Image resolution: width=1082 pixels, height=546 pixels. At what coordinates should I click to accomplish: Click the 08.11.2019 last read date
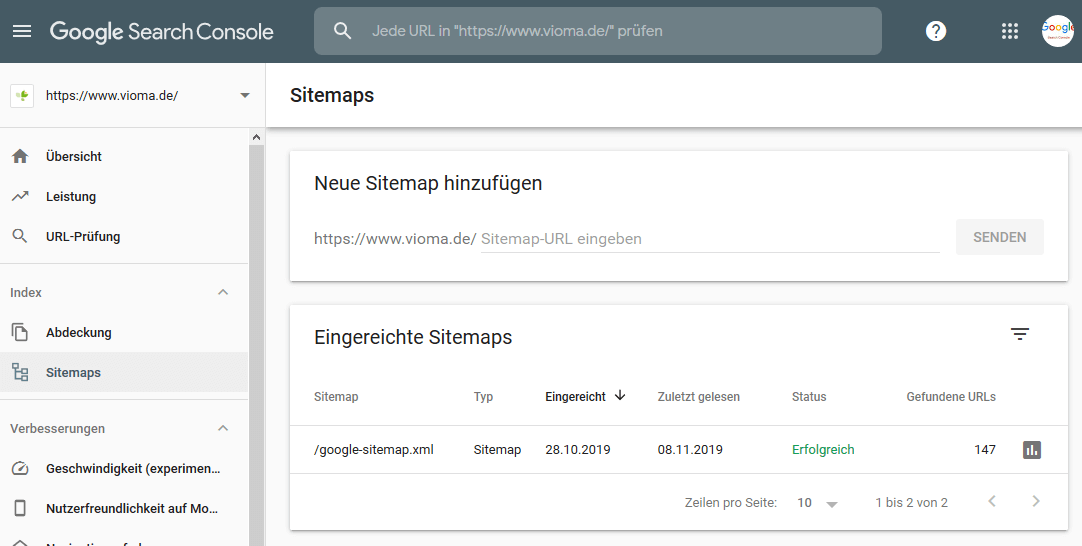pos(690,450)
